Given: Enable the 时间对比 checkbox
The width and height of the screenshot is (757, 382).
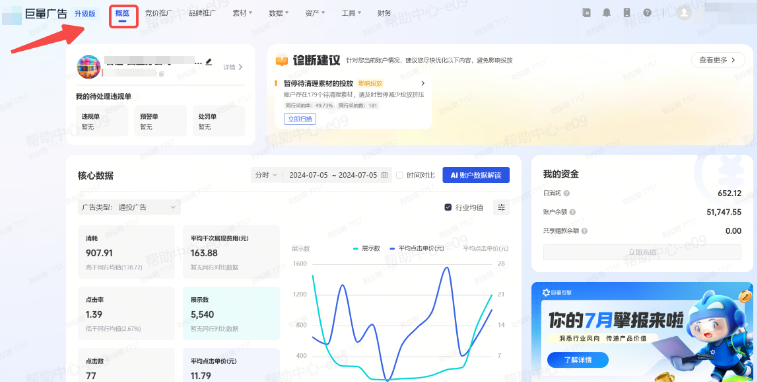Looking at the screenshot, I should 399,175.
